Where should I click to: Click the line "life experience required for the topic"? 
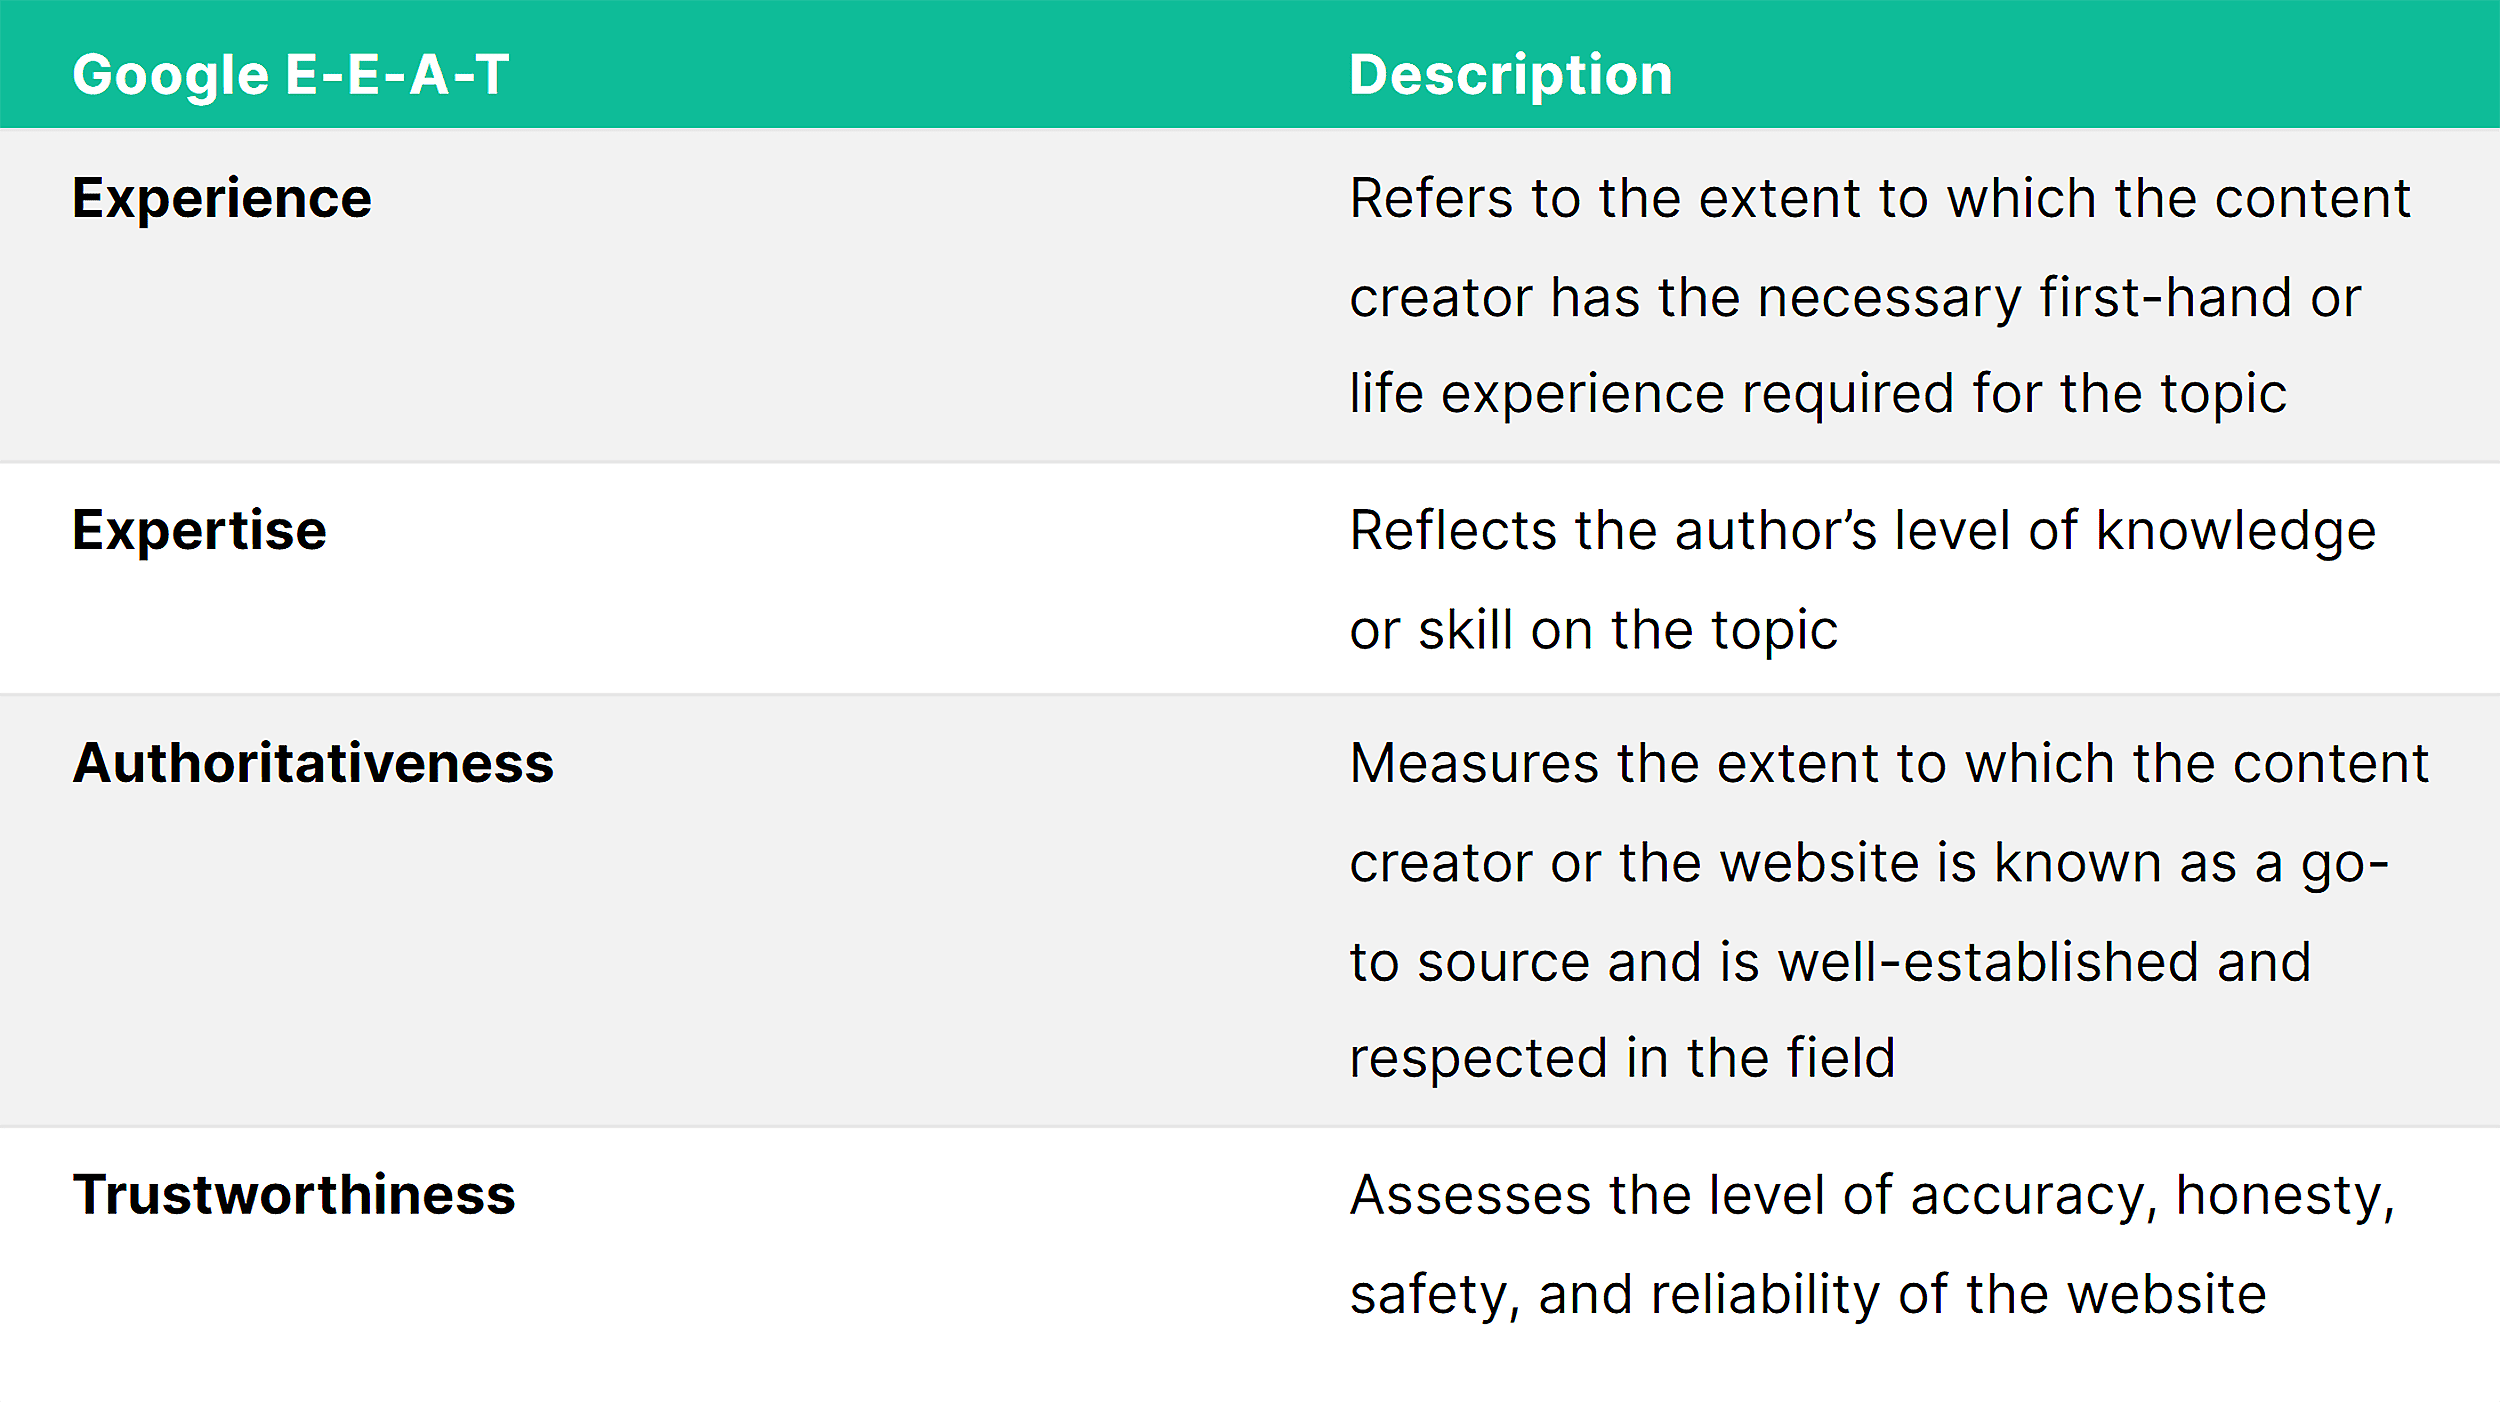point(1818,393)
